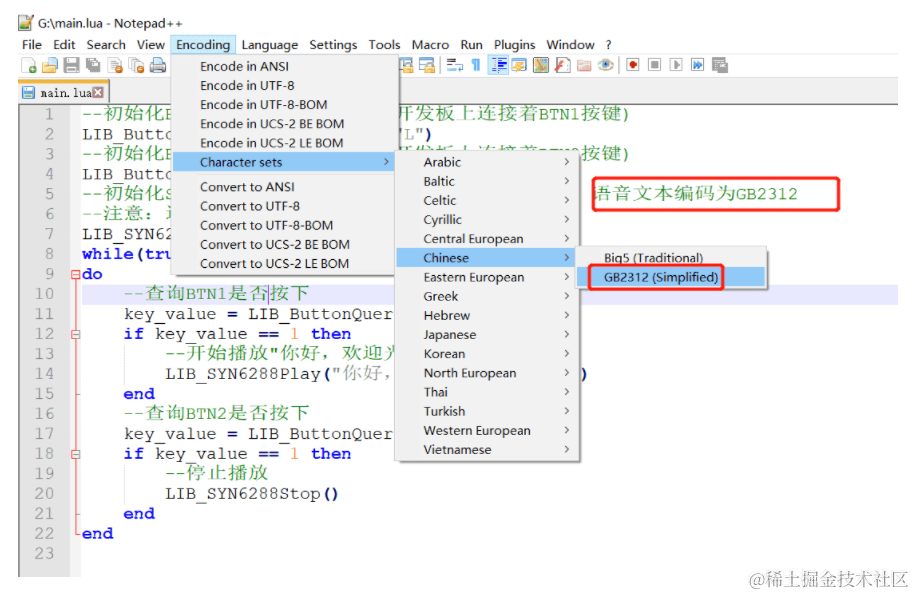Open the User Defined Language icon
The width and height of the screenshot is (915, 596).
pos(519,65)
